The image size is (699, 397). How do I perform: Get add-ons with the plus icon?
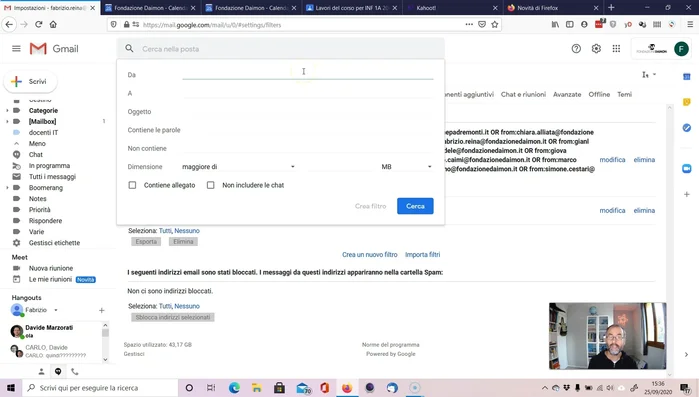[687, 194]
